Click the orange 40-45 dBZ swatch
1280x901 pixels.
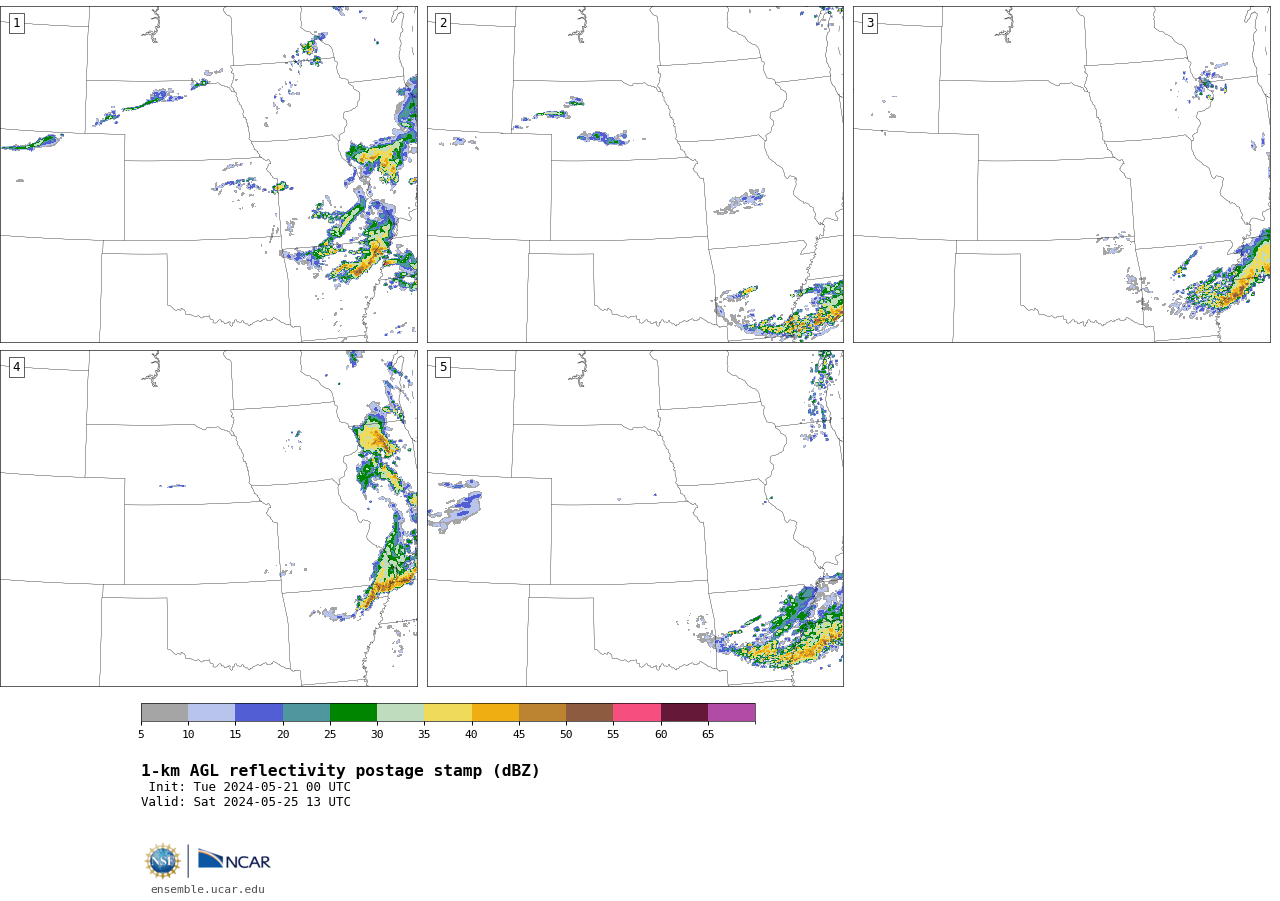495,712
